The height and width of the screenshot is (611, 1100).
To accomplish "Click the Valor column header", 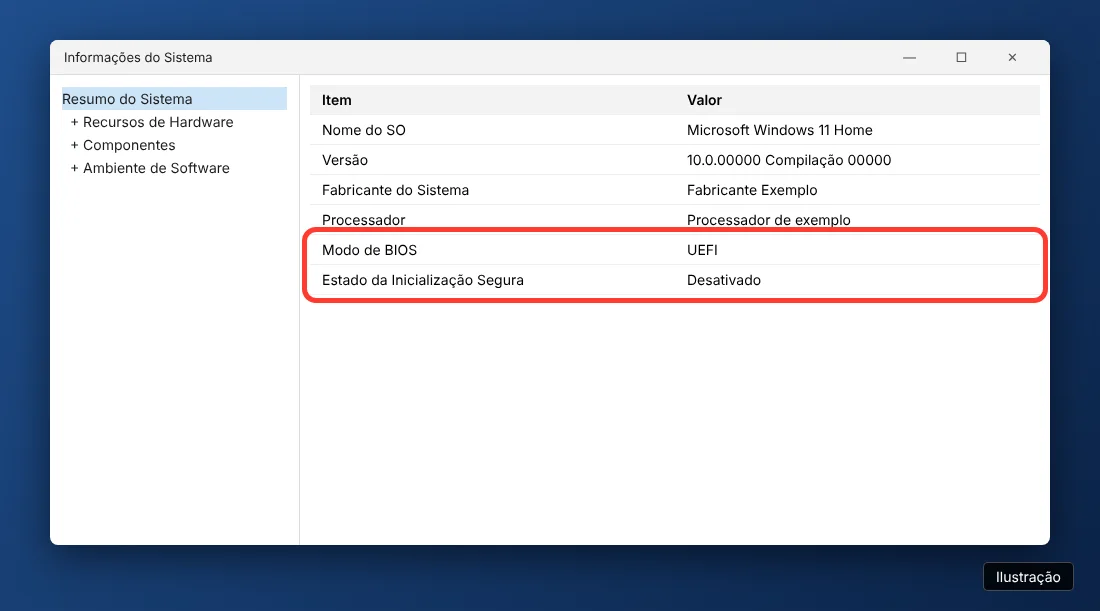I will coord(704,100).
